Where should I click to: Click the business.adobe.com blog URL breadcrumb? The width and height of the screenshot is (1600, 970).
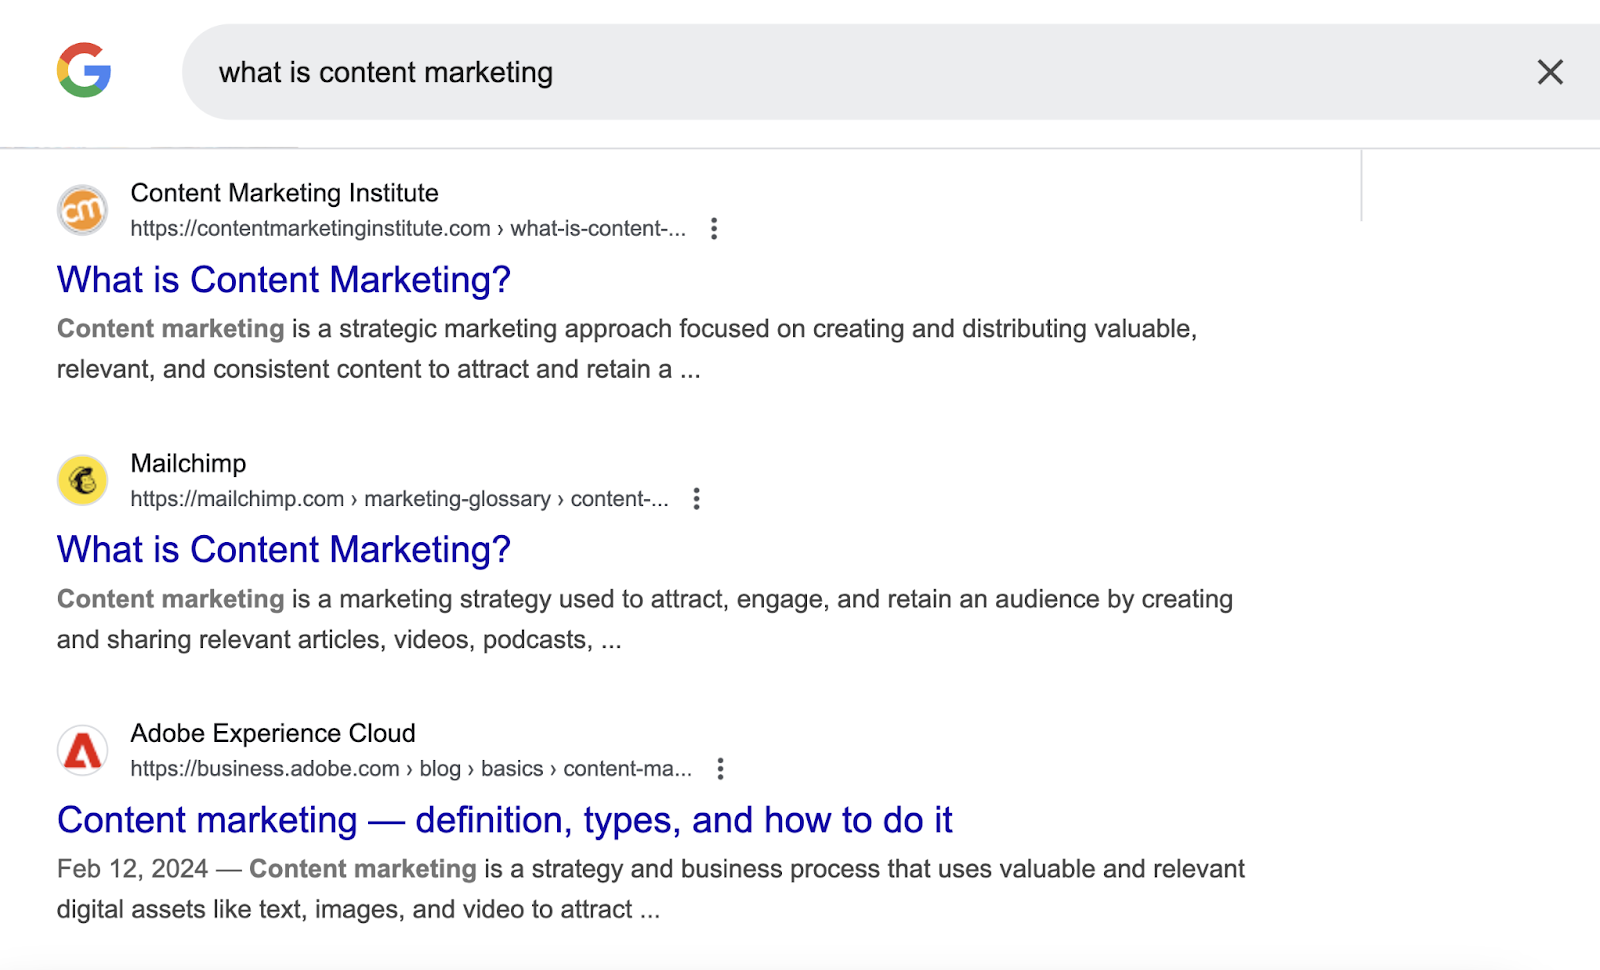(410, 769)
